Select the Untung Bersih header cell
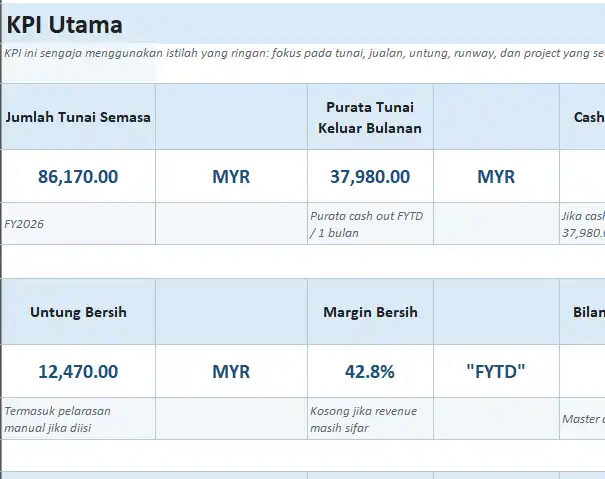Image resolution: width=605 pixels, height=479 pixels. [78, 312]
